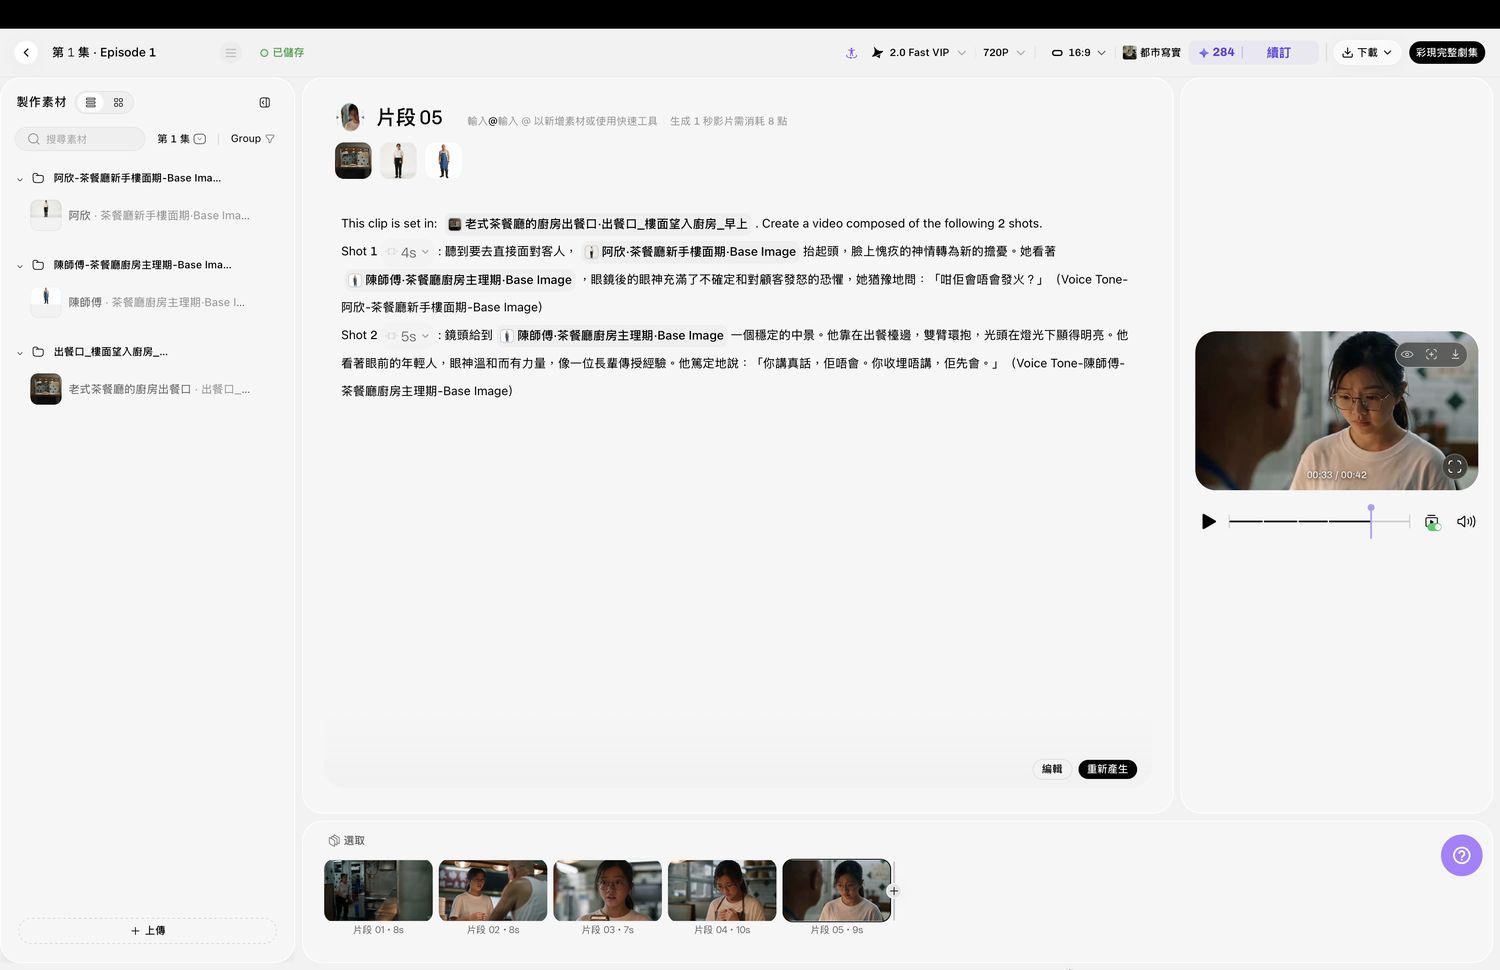Click the 彩現完整劇集 render button

(x=1446, y=53)
